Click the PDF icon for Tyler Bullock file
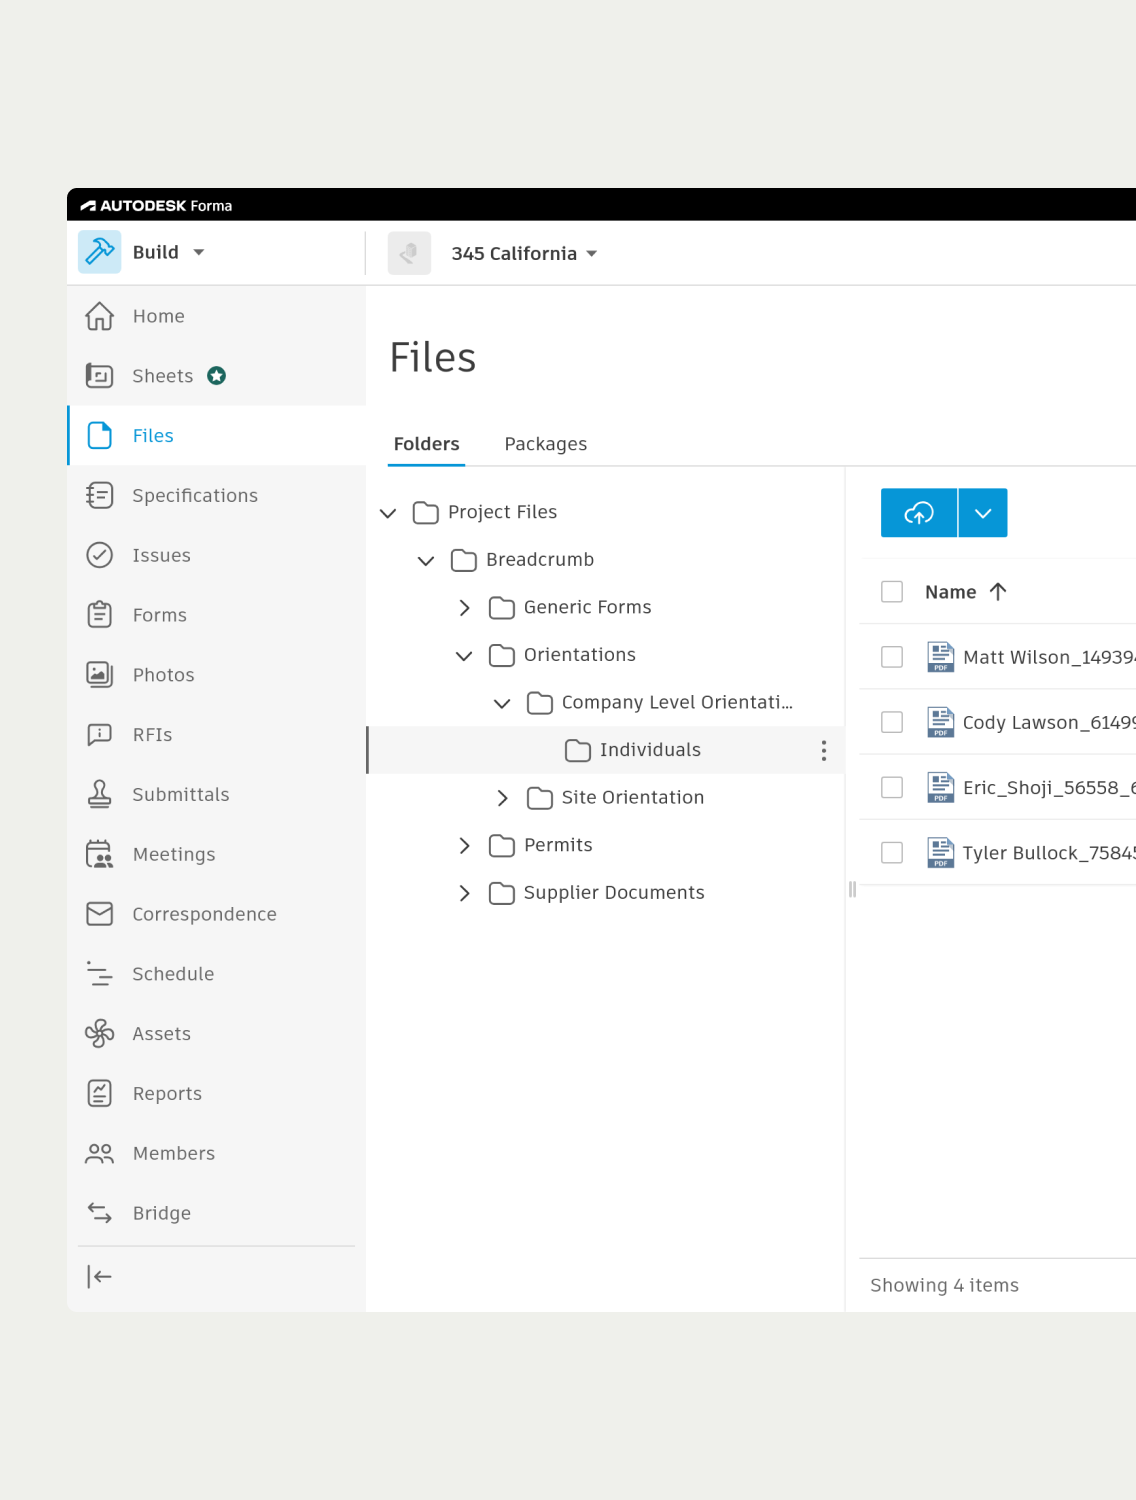Image resolution: width=1136 pixels, height=1500 pixels. [x=941, y=852]
